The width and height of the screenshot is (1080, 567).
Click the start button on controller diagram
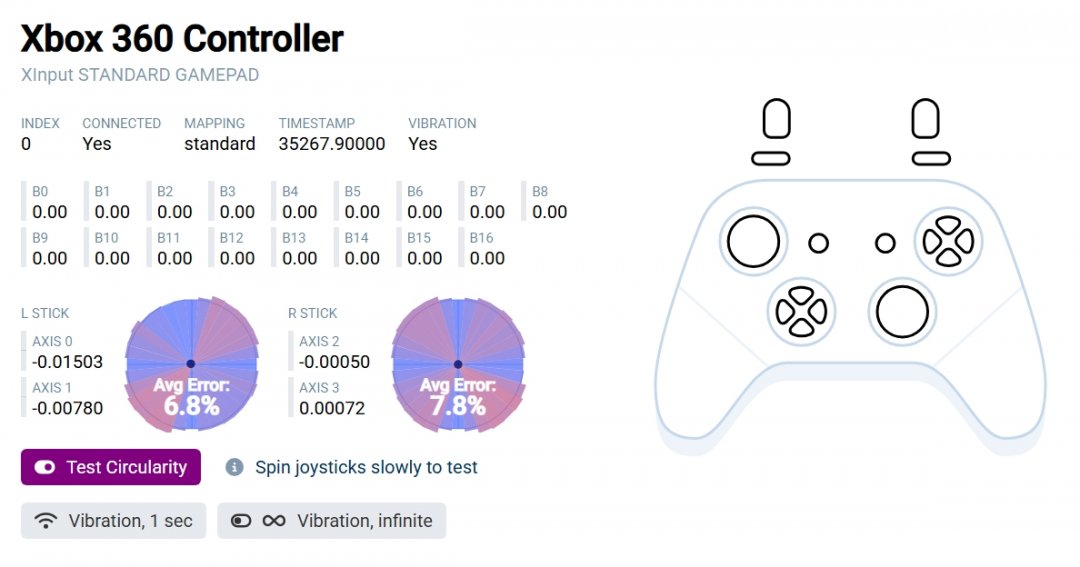pos(885,243)
